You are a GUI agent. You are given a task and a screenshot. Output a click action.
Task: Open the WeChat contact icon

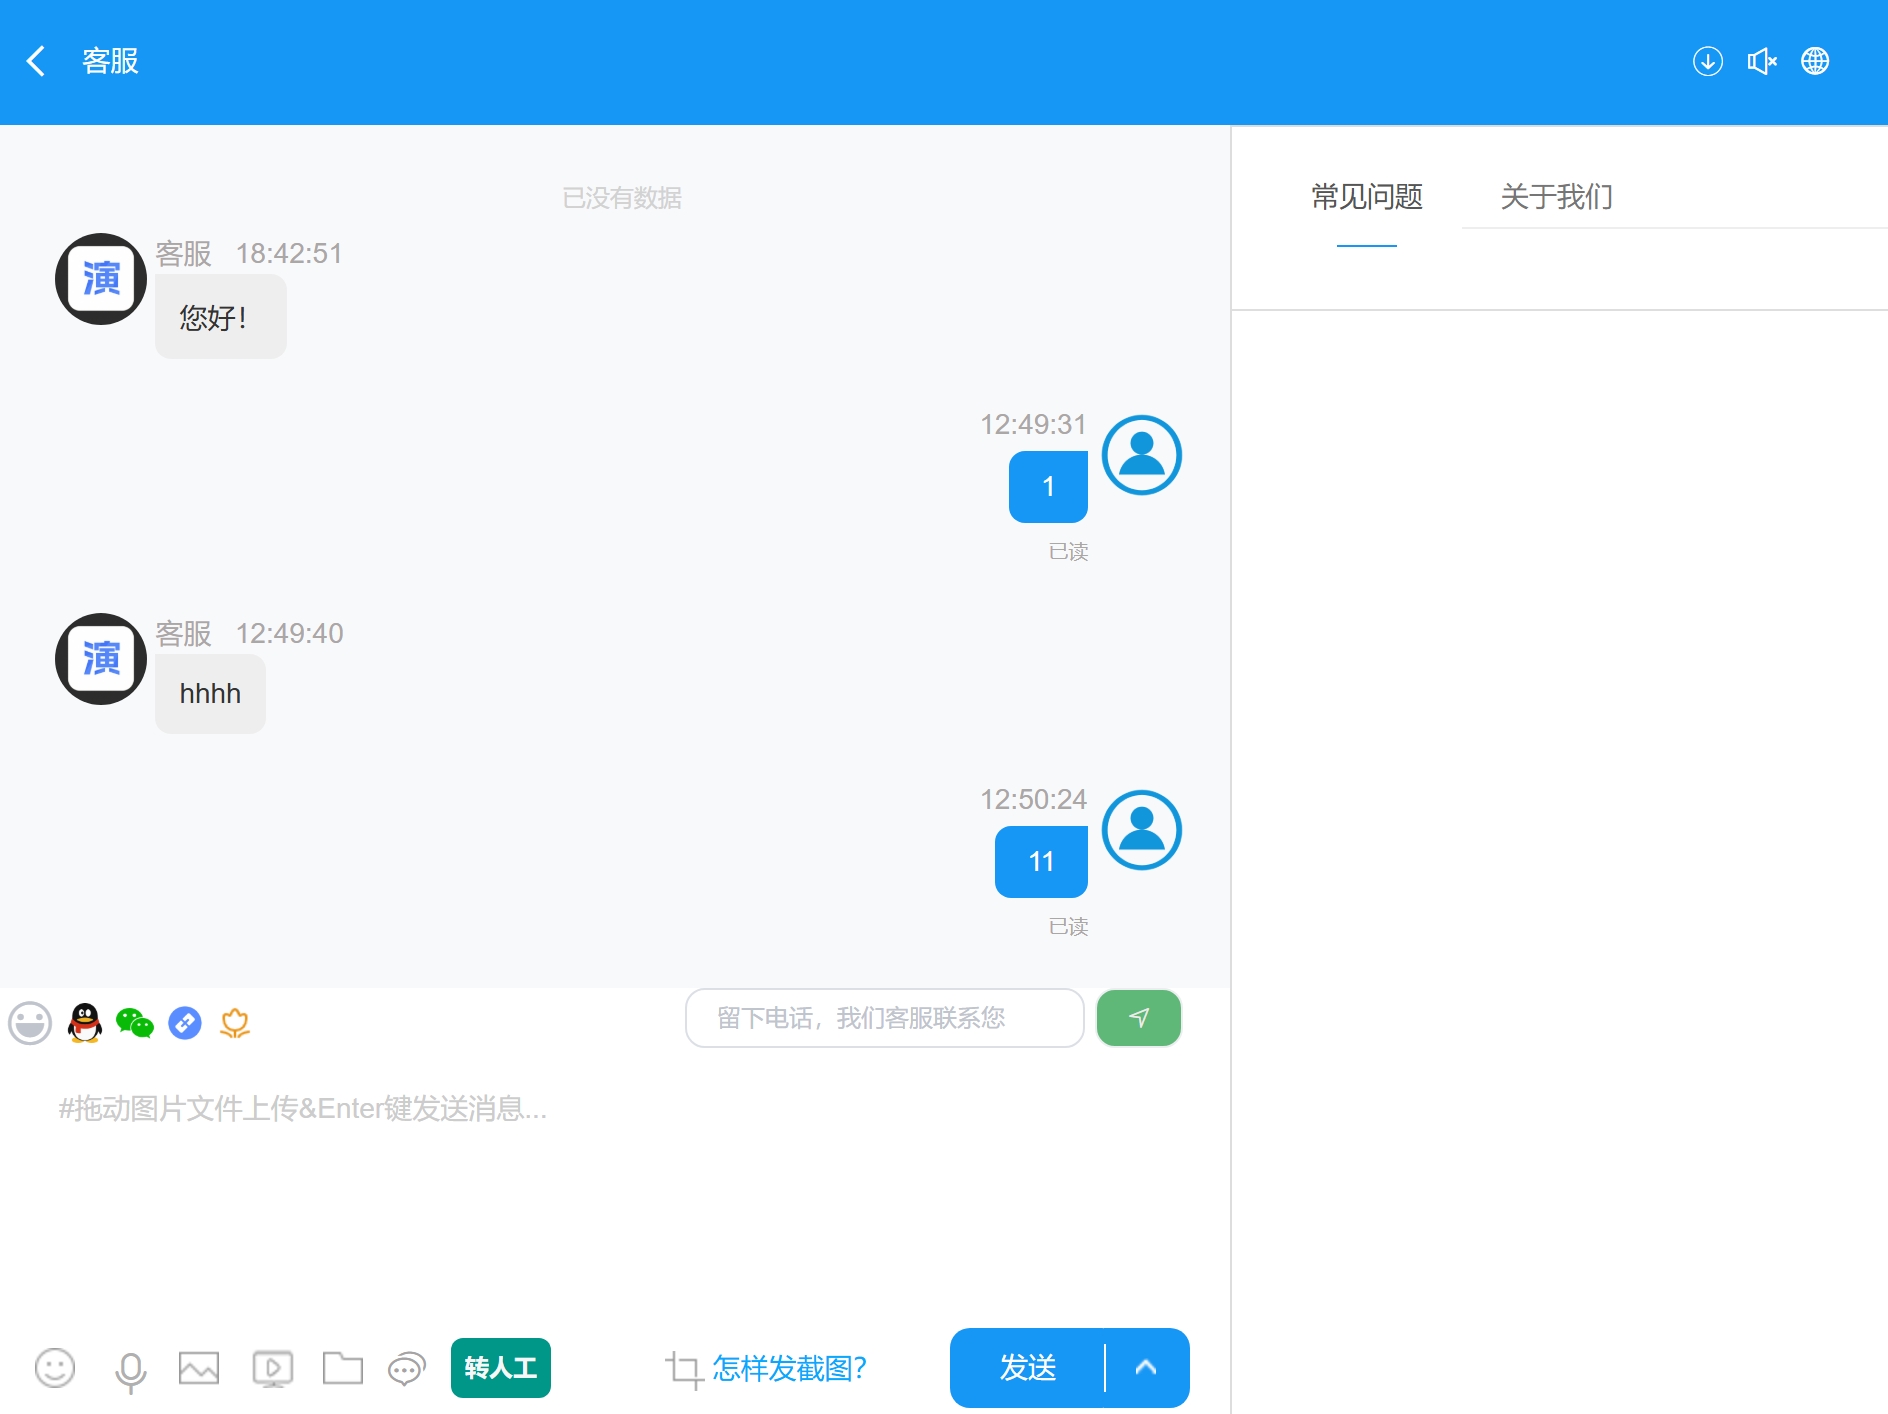(135, 1023)
